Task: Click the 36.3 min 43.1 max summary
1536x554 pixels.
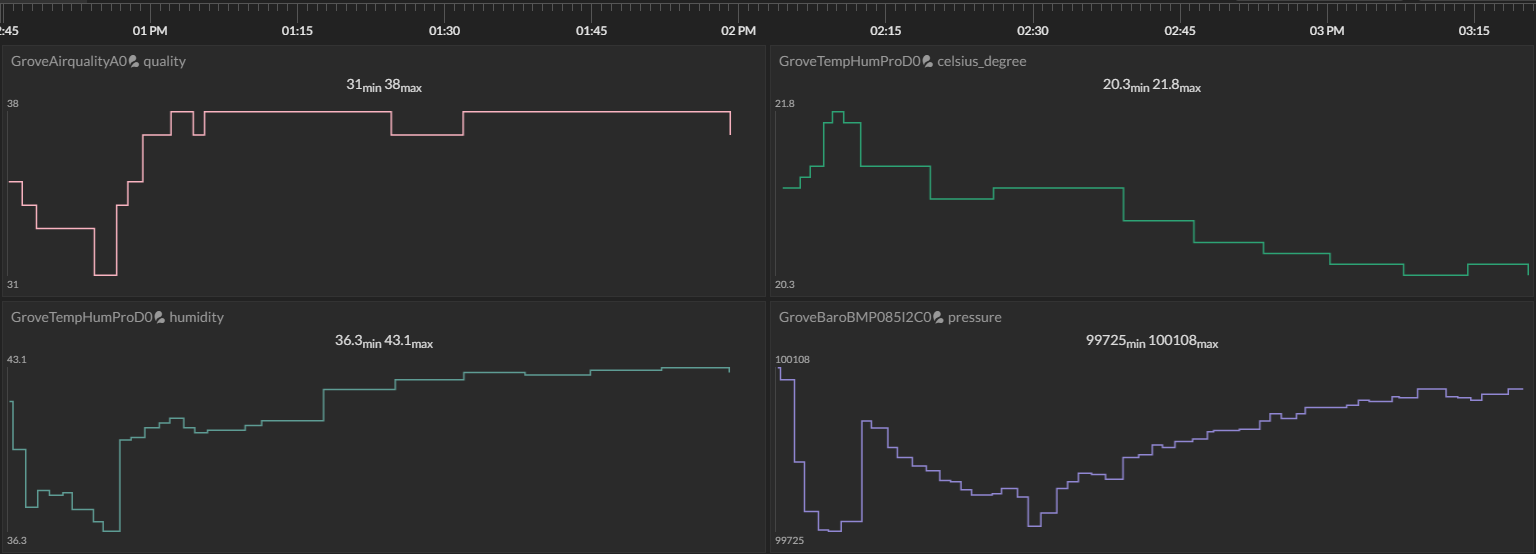Action: (x=384, y=342)
